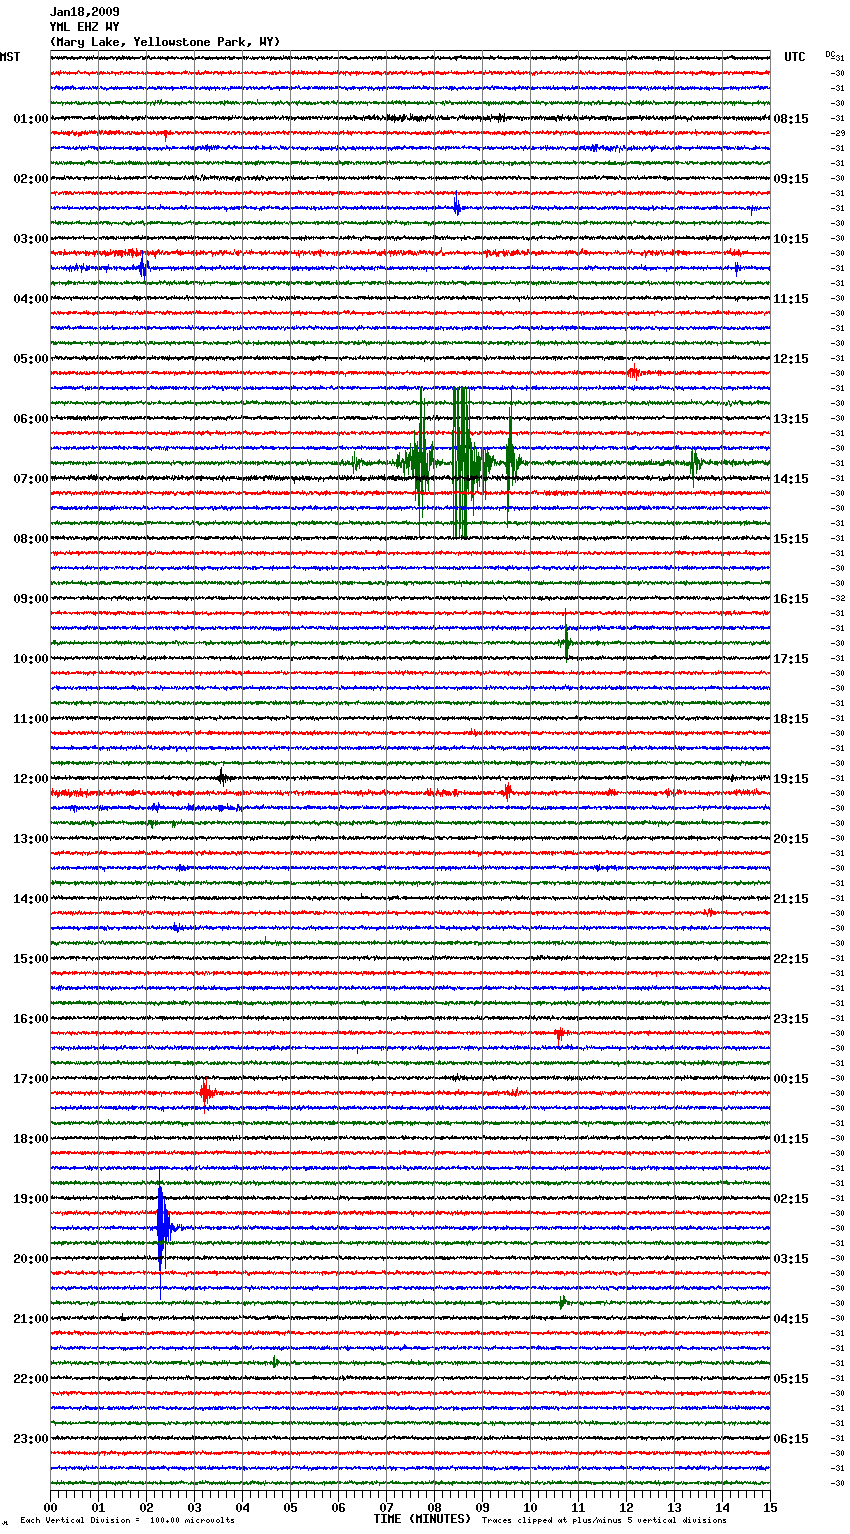
Task: Click the MST timezone header label
Action: (x=10, y=57)
